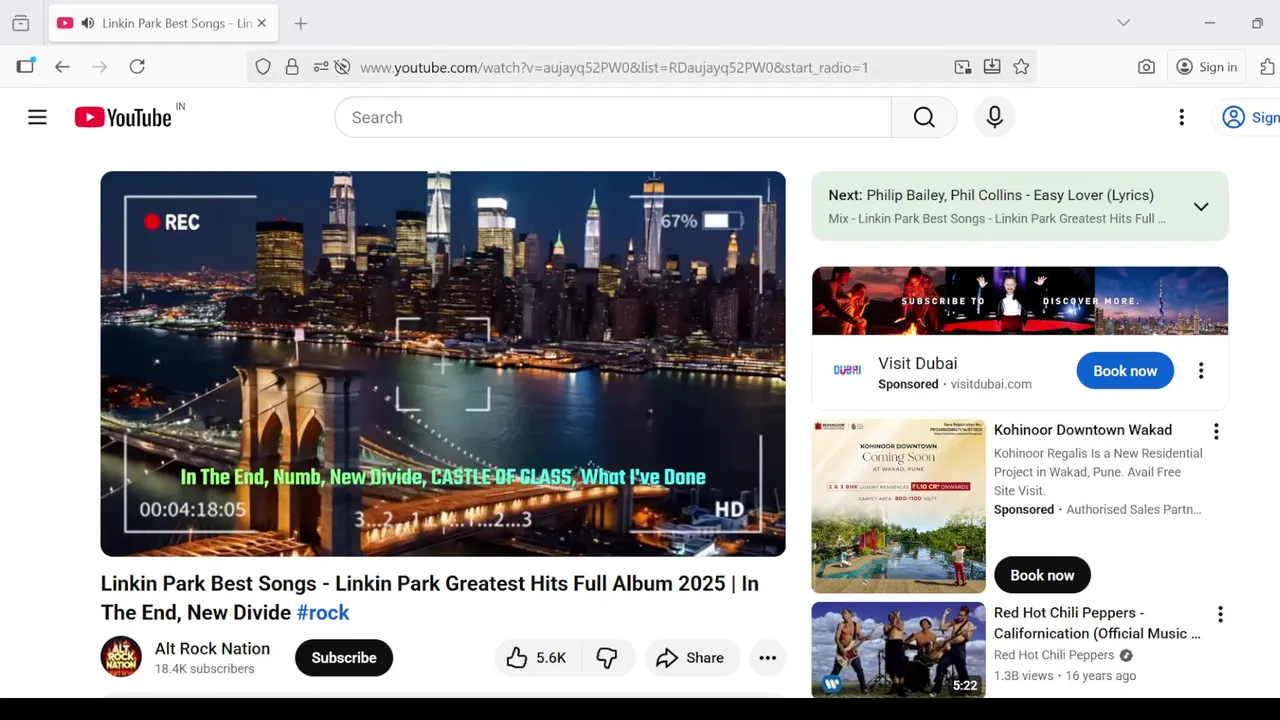Click browser Sign in account button

(x=1206, y=67)
